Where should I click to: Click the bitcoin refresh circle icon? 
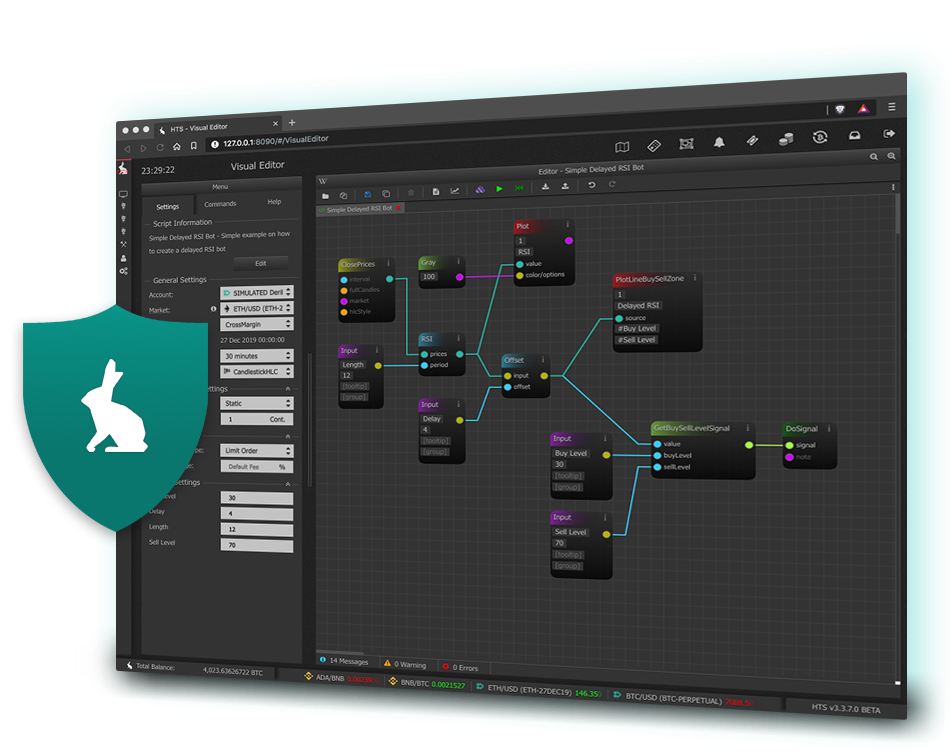(820, 138)
